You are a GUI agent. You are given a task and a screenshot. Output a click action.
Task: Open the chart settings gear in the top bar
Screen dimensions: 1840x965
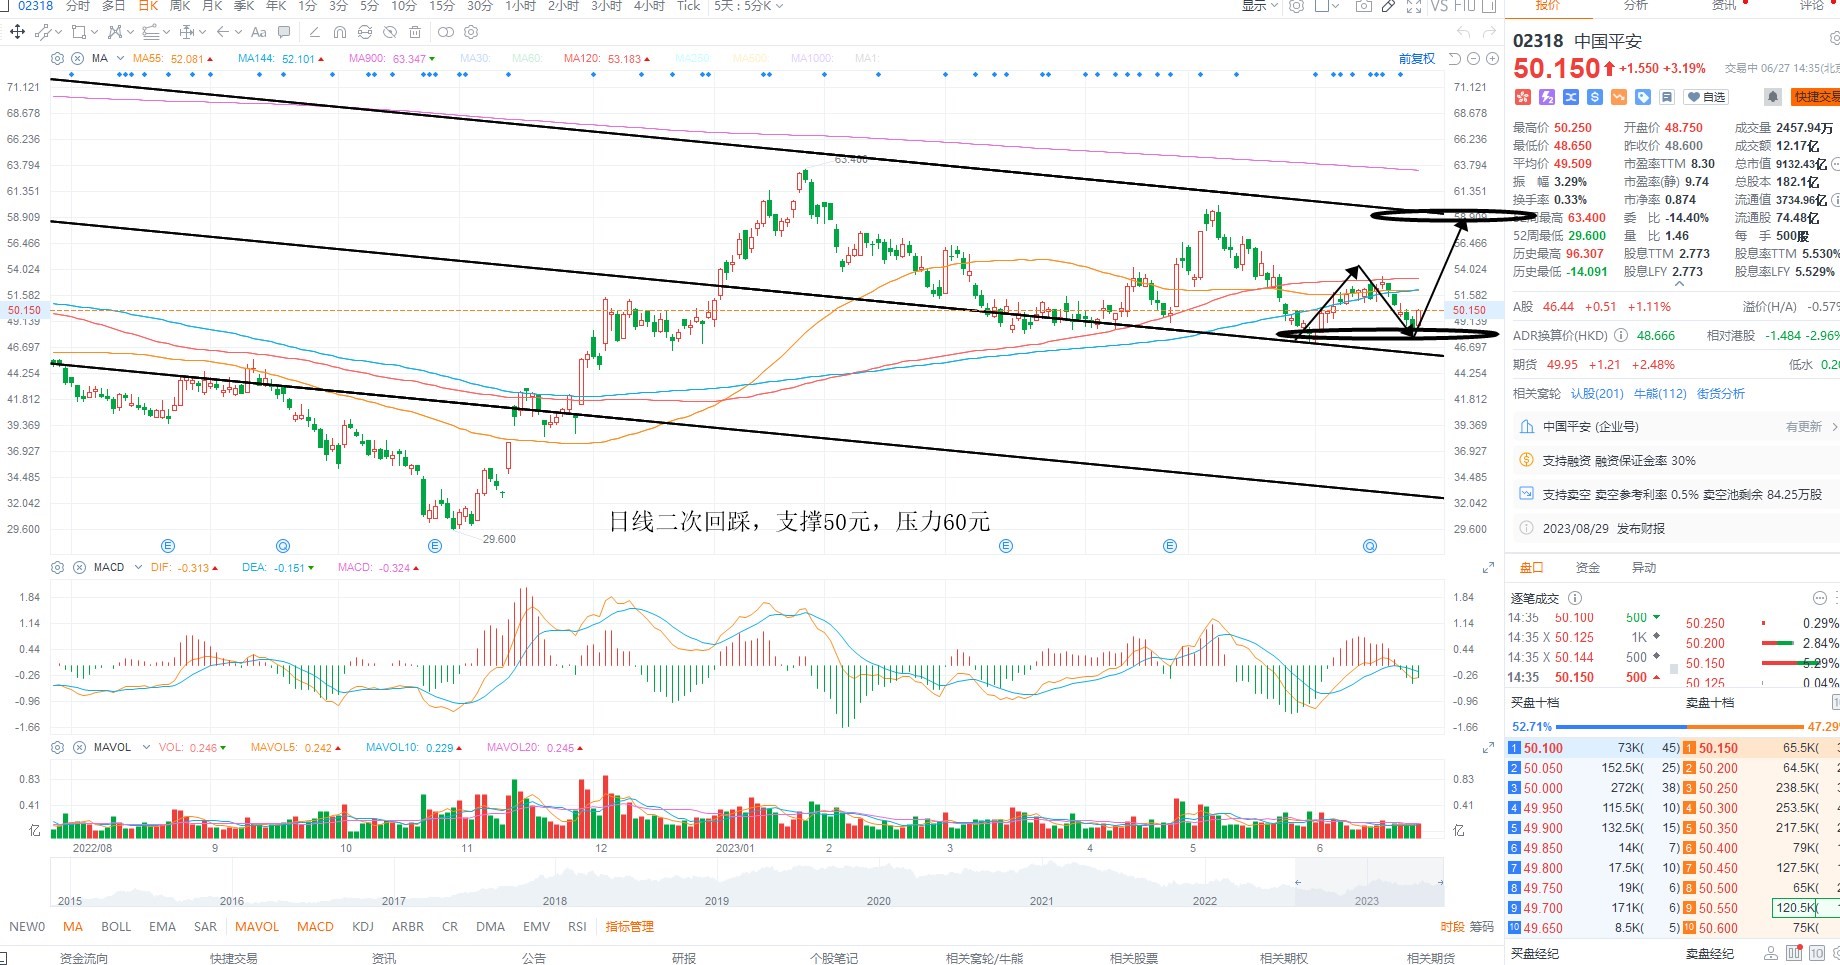[x=1296, y=6]
